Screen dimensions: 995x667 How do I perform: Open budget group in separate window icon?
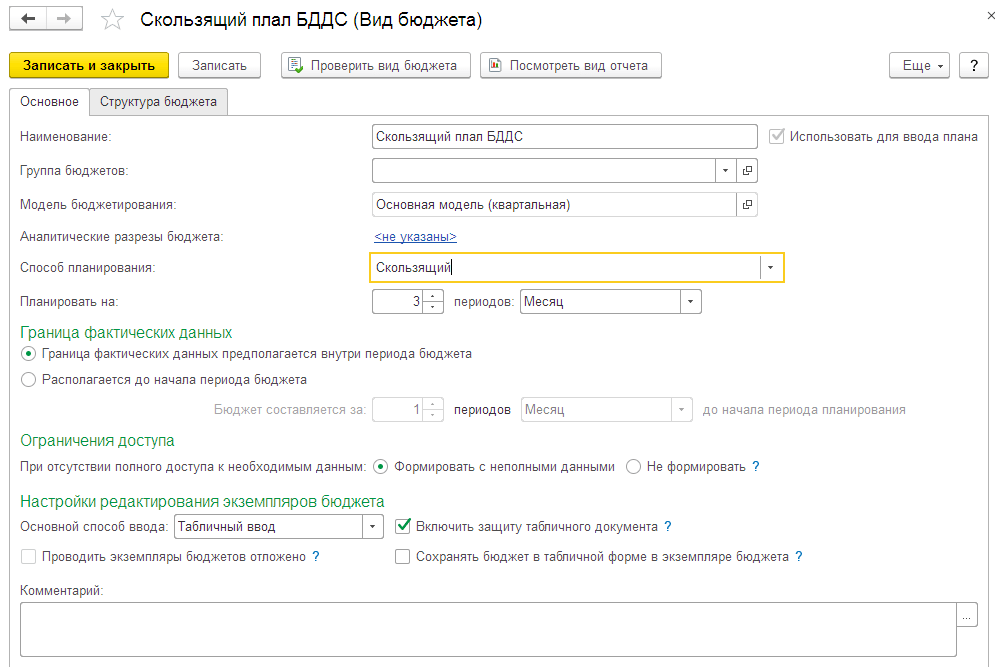(x=747, y=171)
